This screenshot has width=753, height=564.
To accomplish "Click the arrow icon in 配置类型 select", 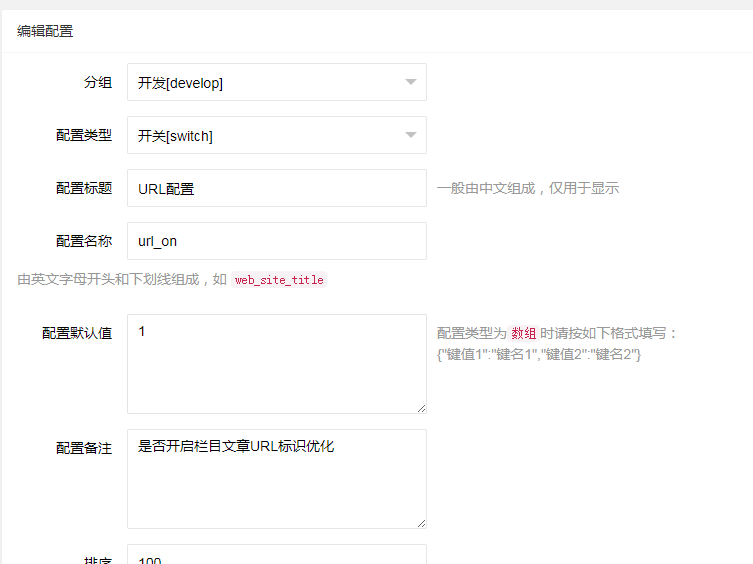I will [410, 136].
